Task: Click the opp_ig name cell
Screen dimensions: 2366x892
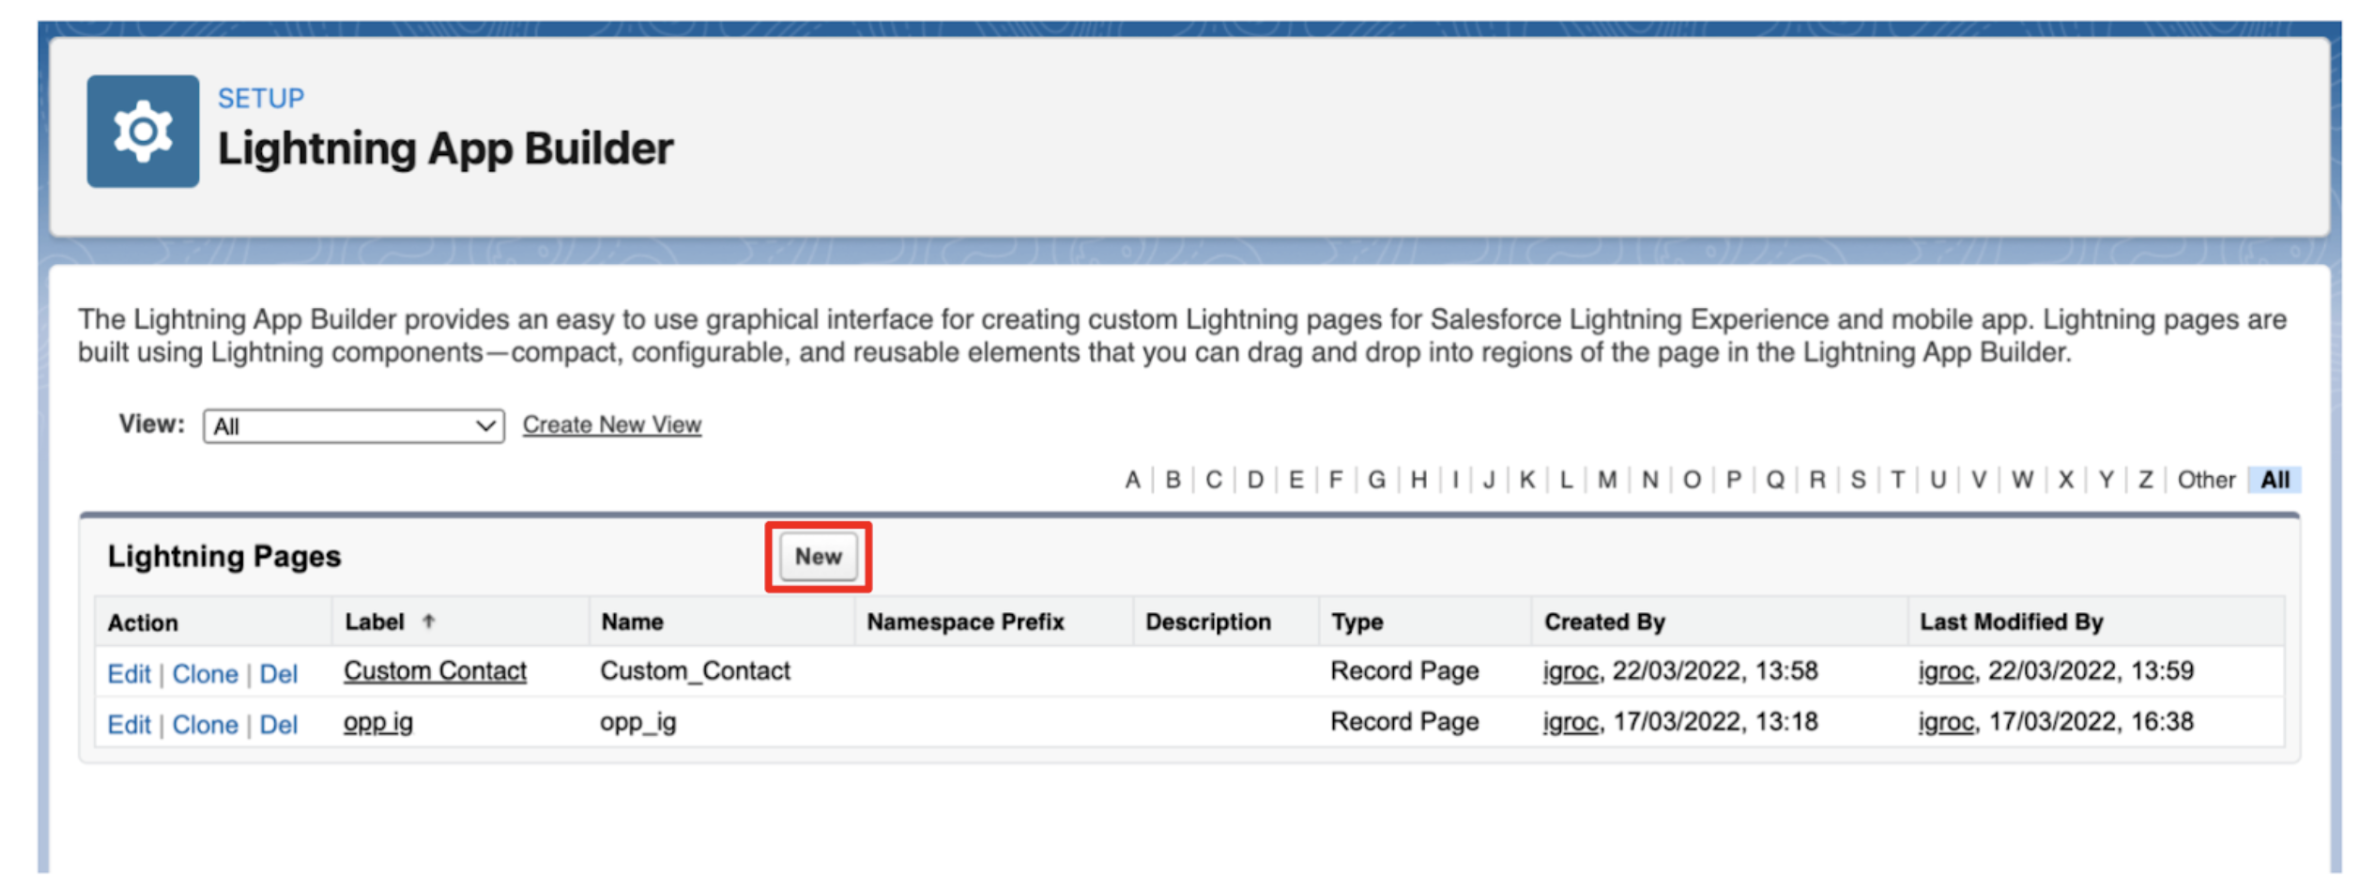Action: click(x=638, y=722)
